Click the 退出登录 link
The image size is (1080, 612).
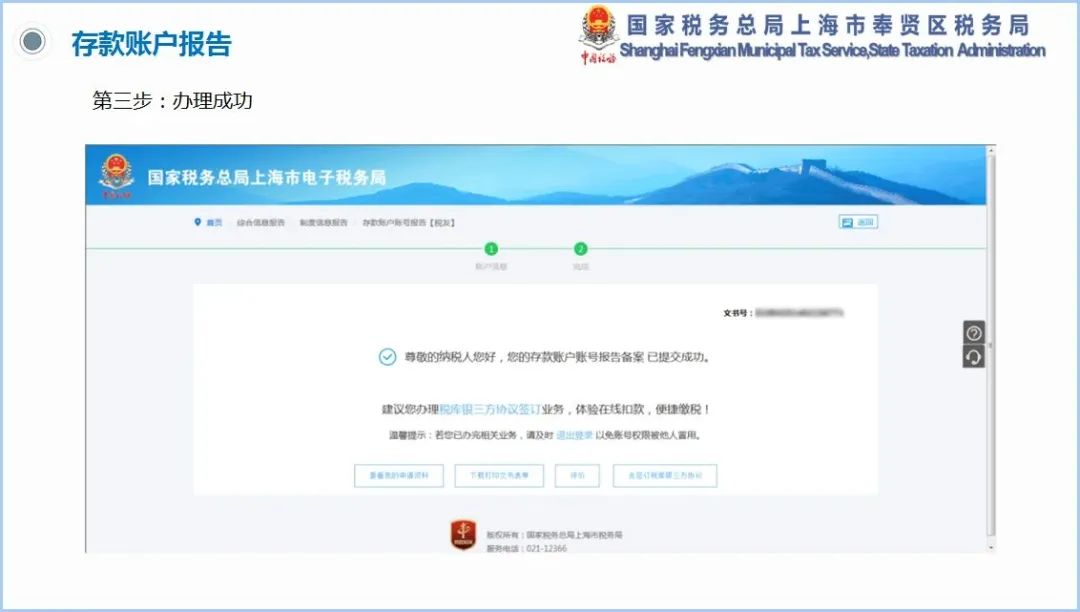point(574,435)
